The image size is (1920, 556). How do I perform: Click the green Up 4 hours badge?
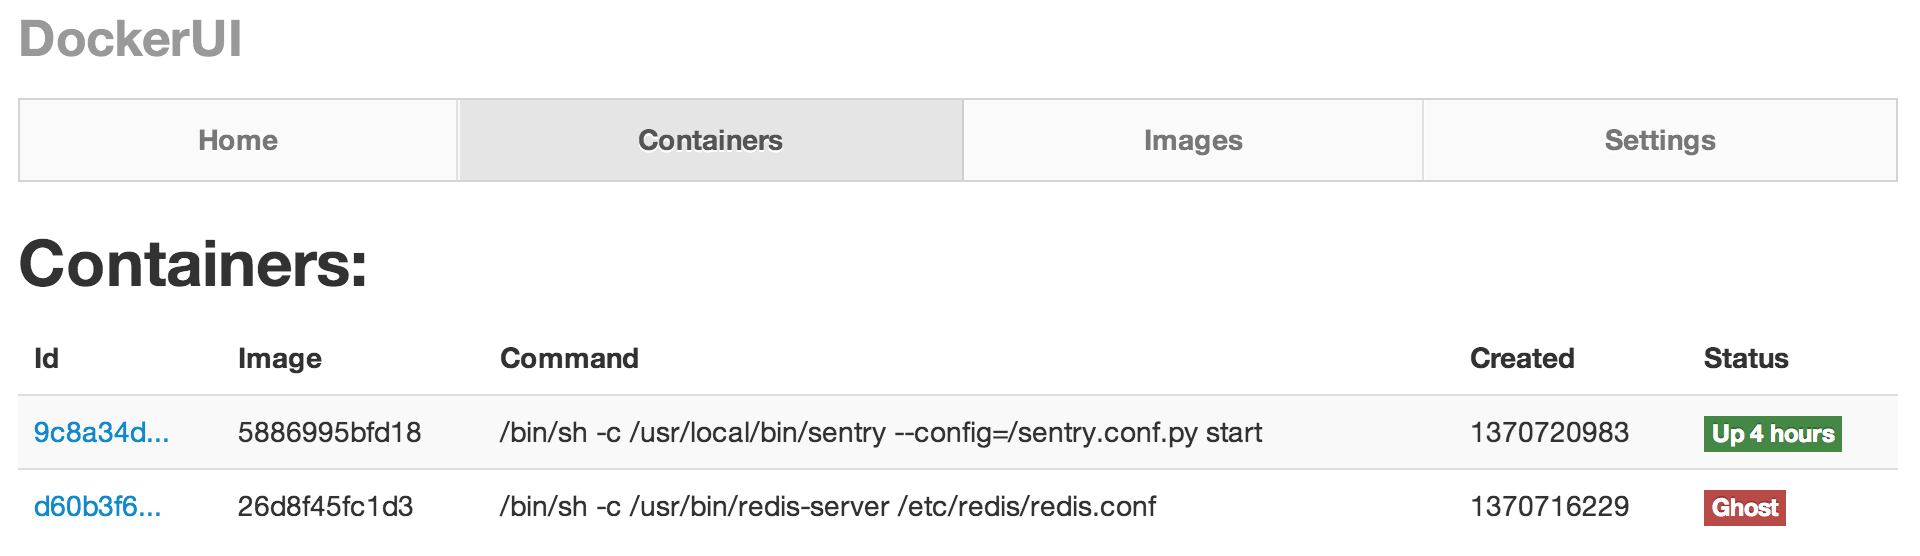click(1773, 434)
